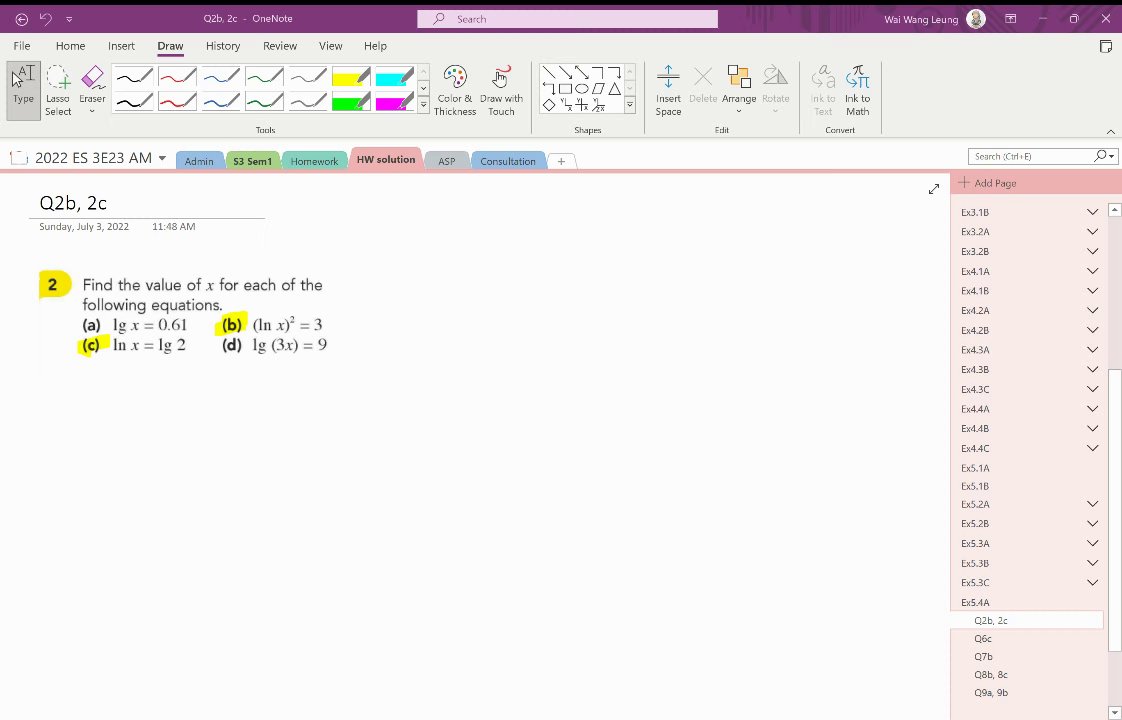This screenshot has width=1122, height=720.
Task: Expand the Ex4.4C page group chevron
Action: tap(1092, 448)
